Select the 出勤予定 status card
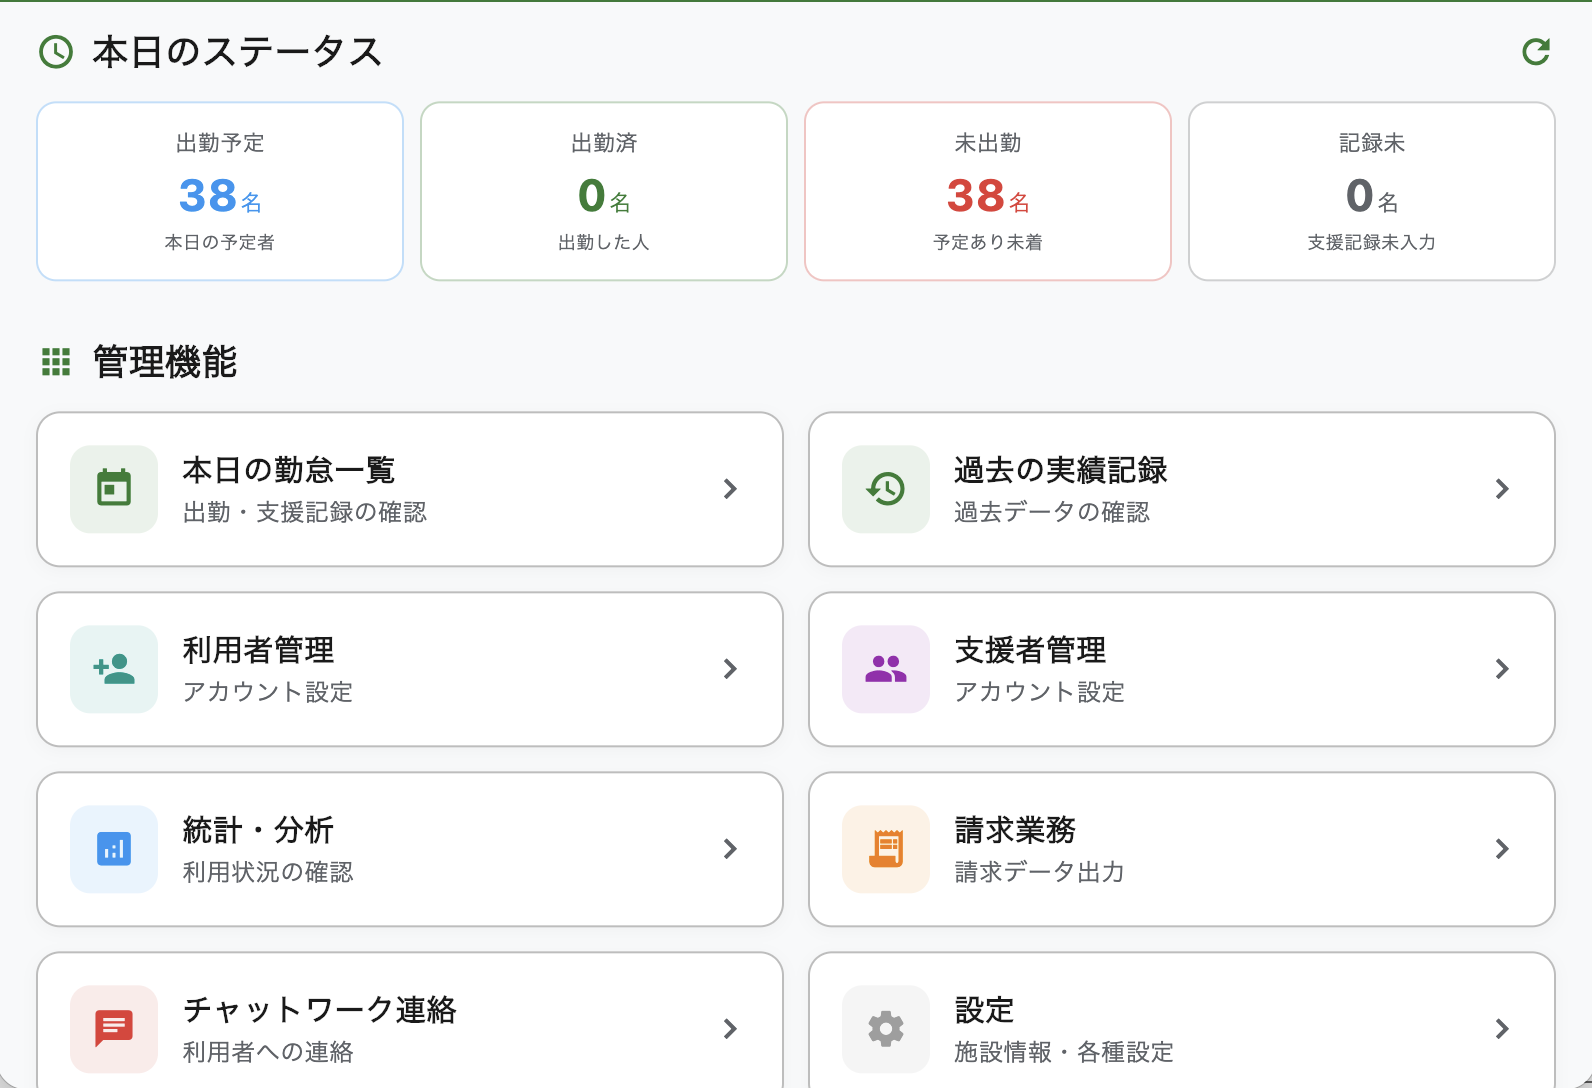 point(219,190)
